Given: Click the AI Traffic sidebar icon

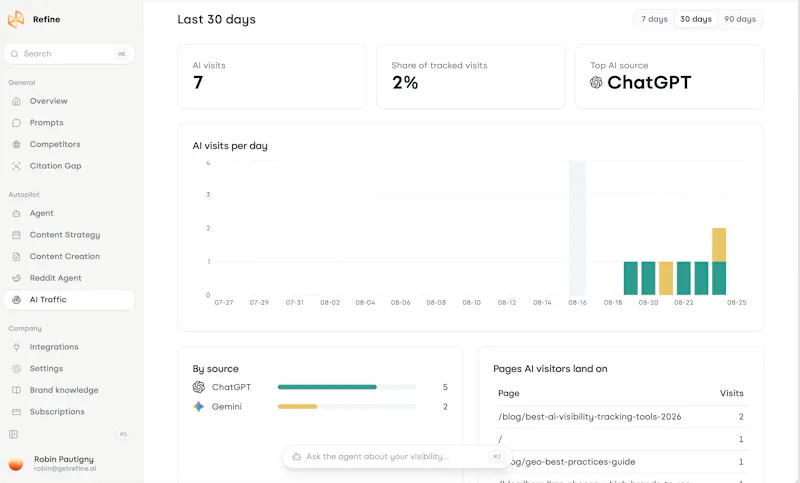Looking at the screenshot, I should [x=16, y=300].
